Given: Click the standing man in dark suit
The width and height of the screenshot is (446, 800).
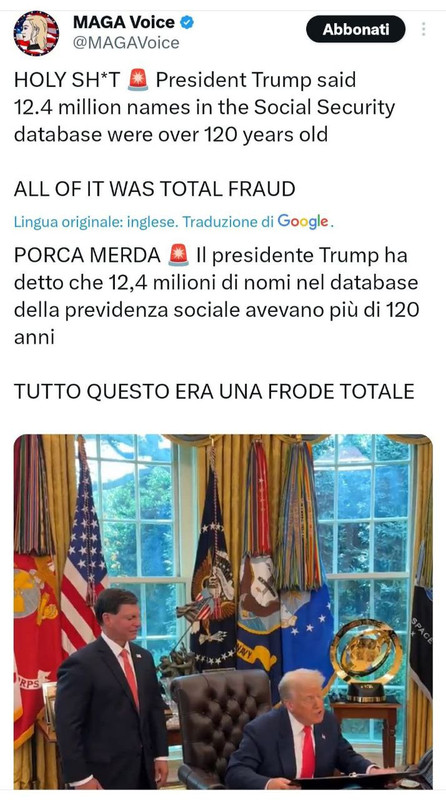Looking at the screenshot, I should pos(111,689).
